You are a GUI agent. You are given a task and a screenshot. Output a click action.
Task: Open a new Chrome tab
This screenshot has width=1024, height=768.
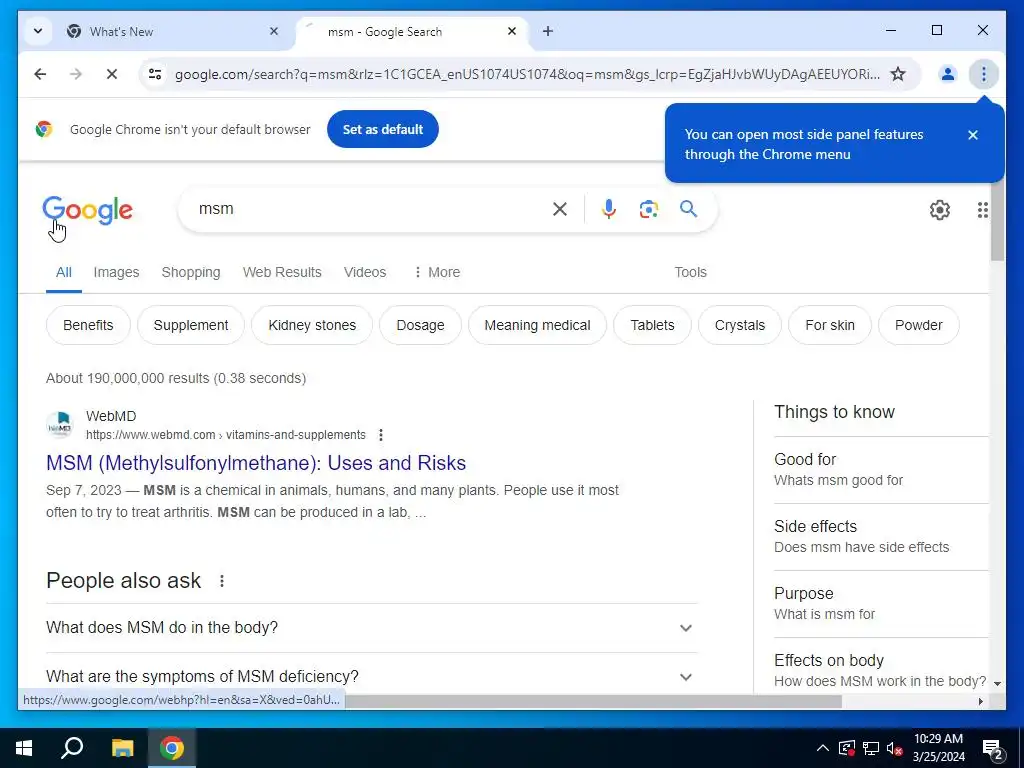[547, 31]
